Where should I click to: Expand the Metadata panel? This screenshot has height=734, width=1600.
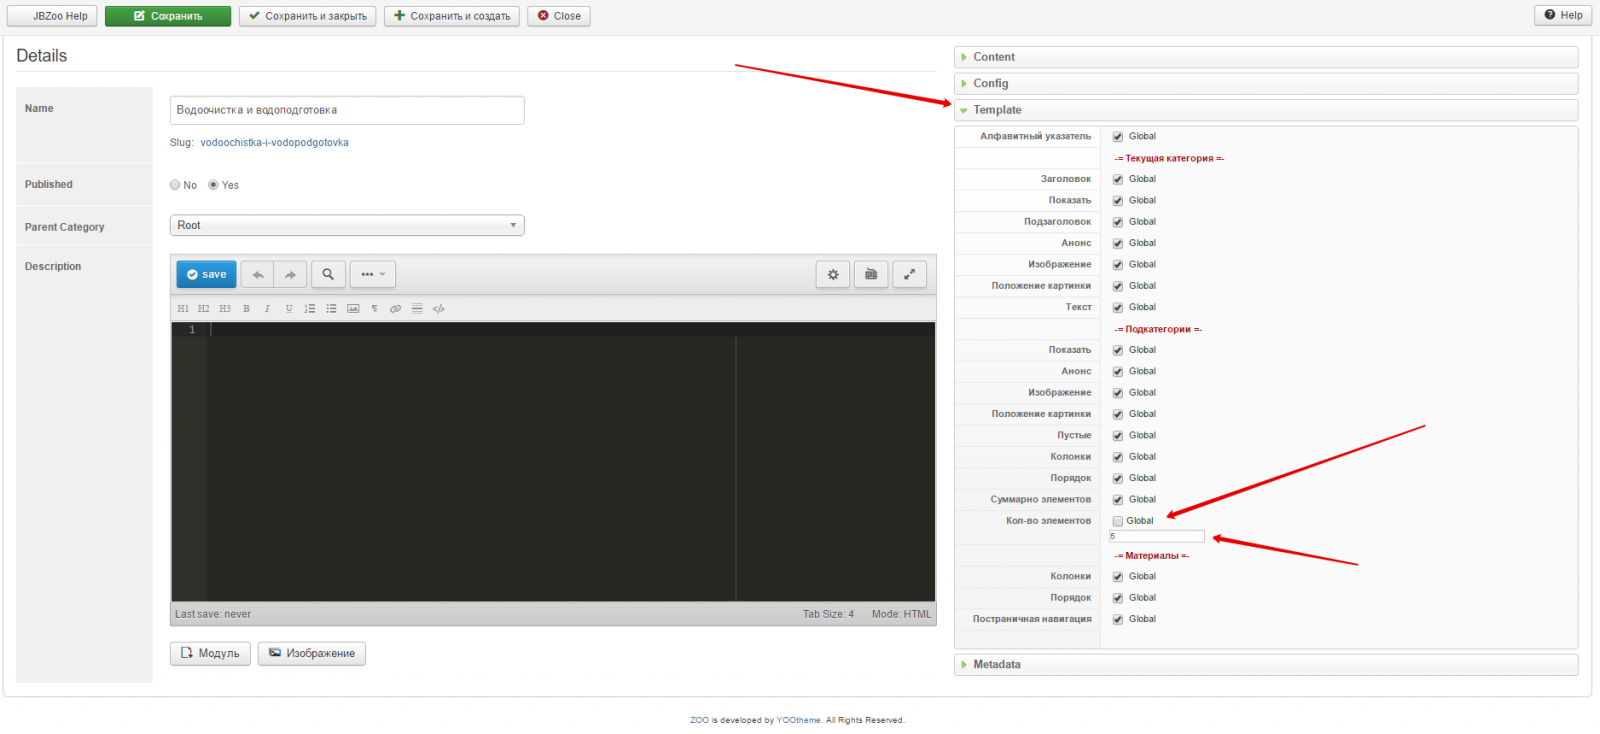pos(1266,664)
